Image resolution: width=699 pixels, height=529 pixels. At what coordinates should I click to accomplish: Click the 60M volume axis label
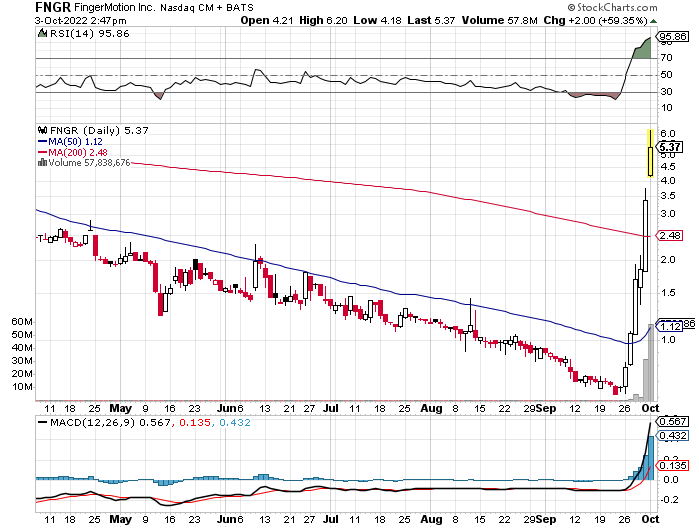point(22,322)
